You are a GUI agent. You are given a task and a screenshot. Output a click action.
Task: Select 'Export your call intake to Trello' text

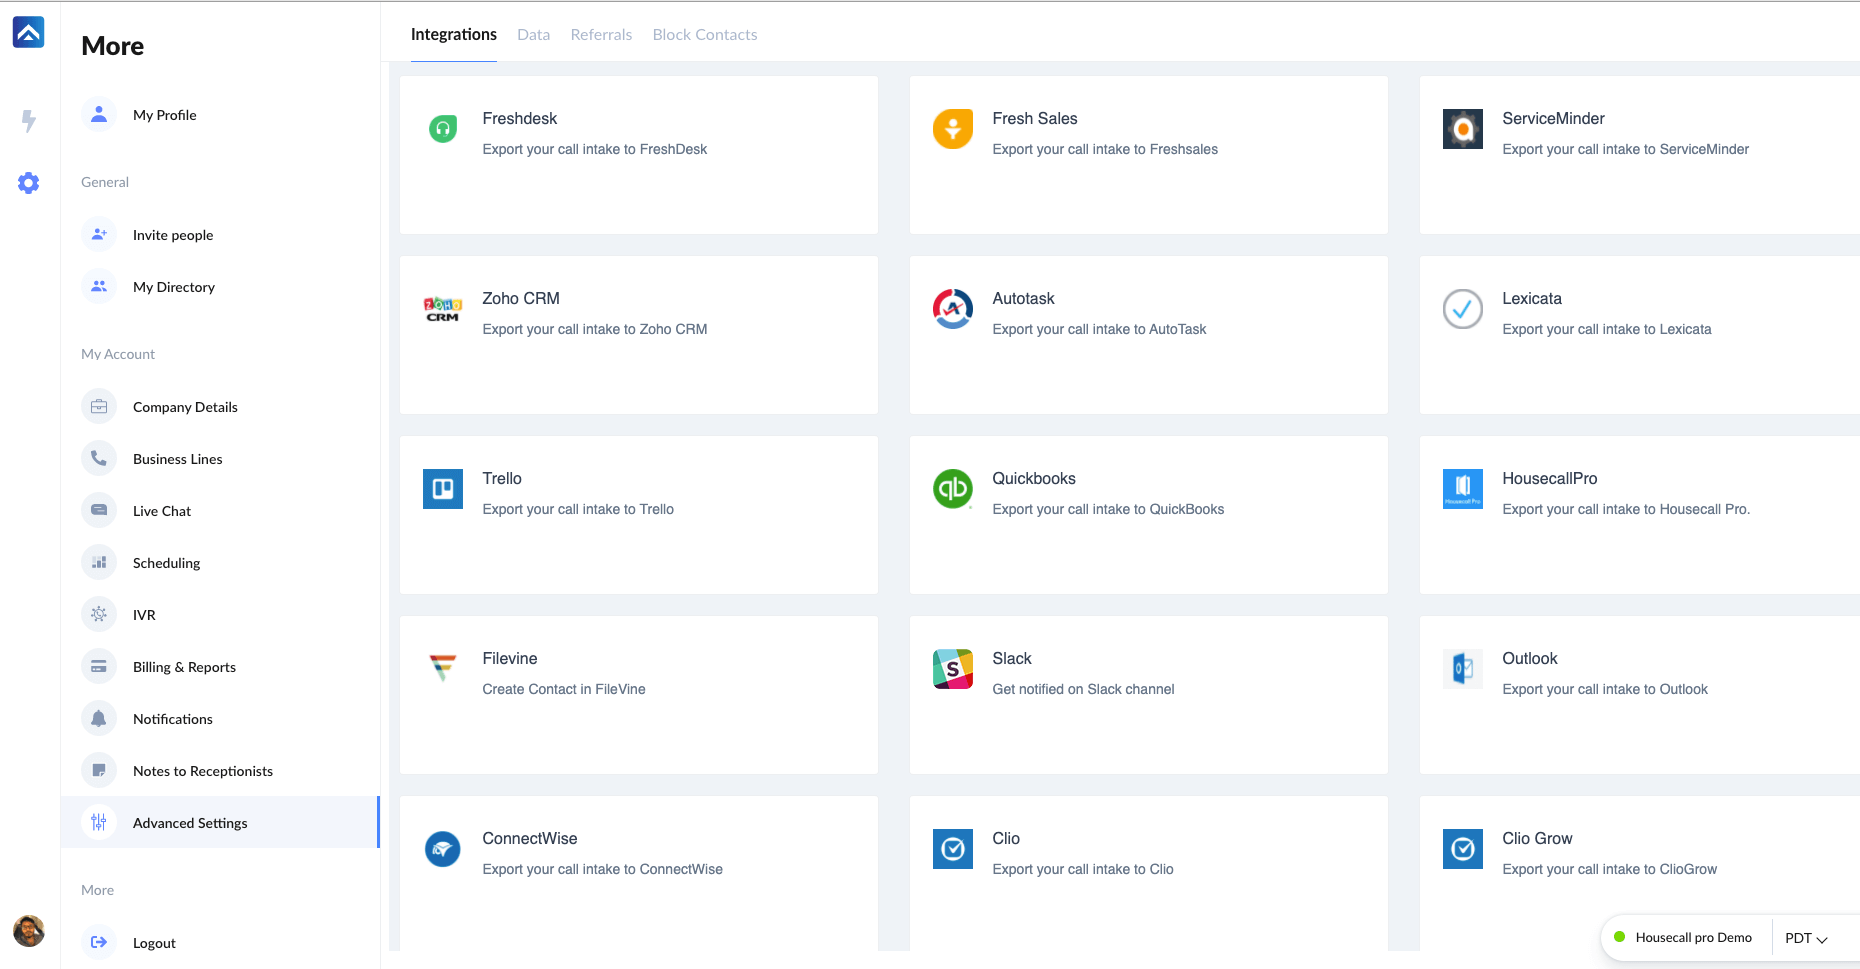[578, 509]
